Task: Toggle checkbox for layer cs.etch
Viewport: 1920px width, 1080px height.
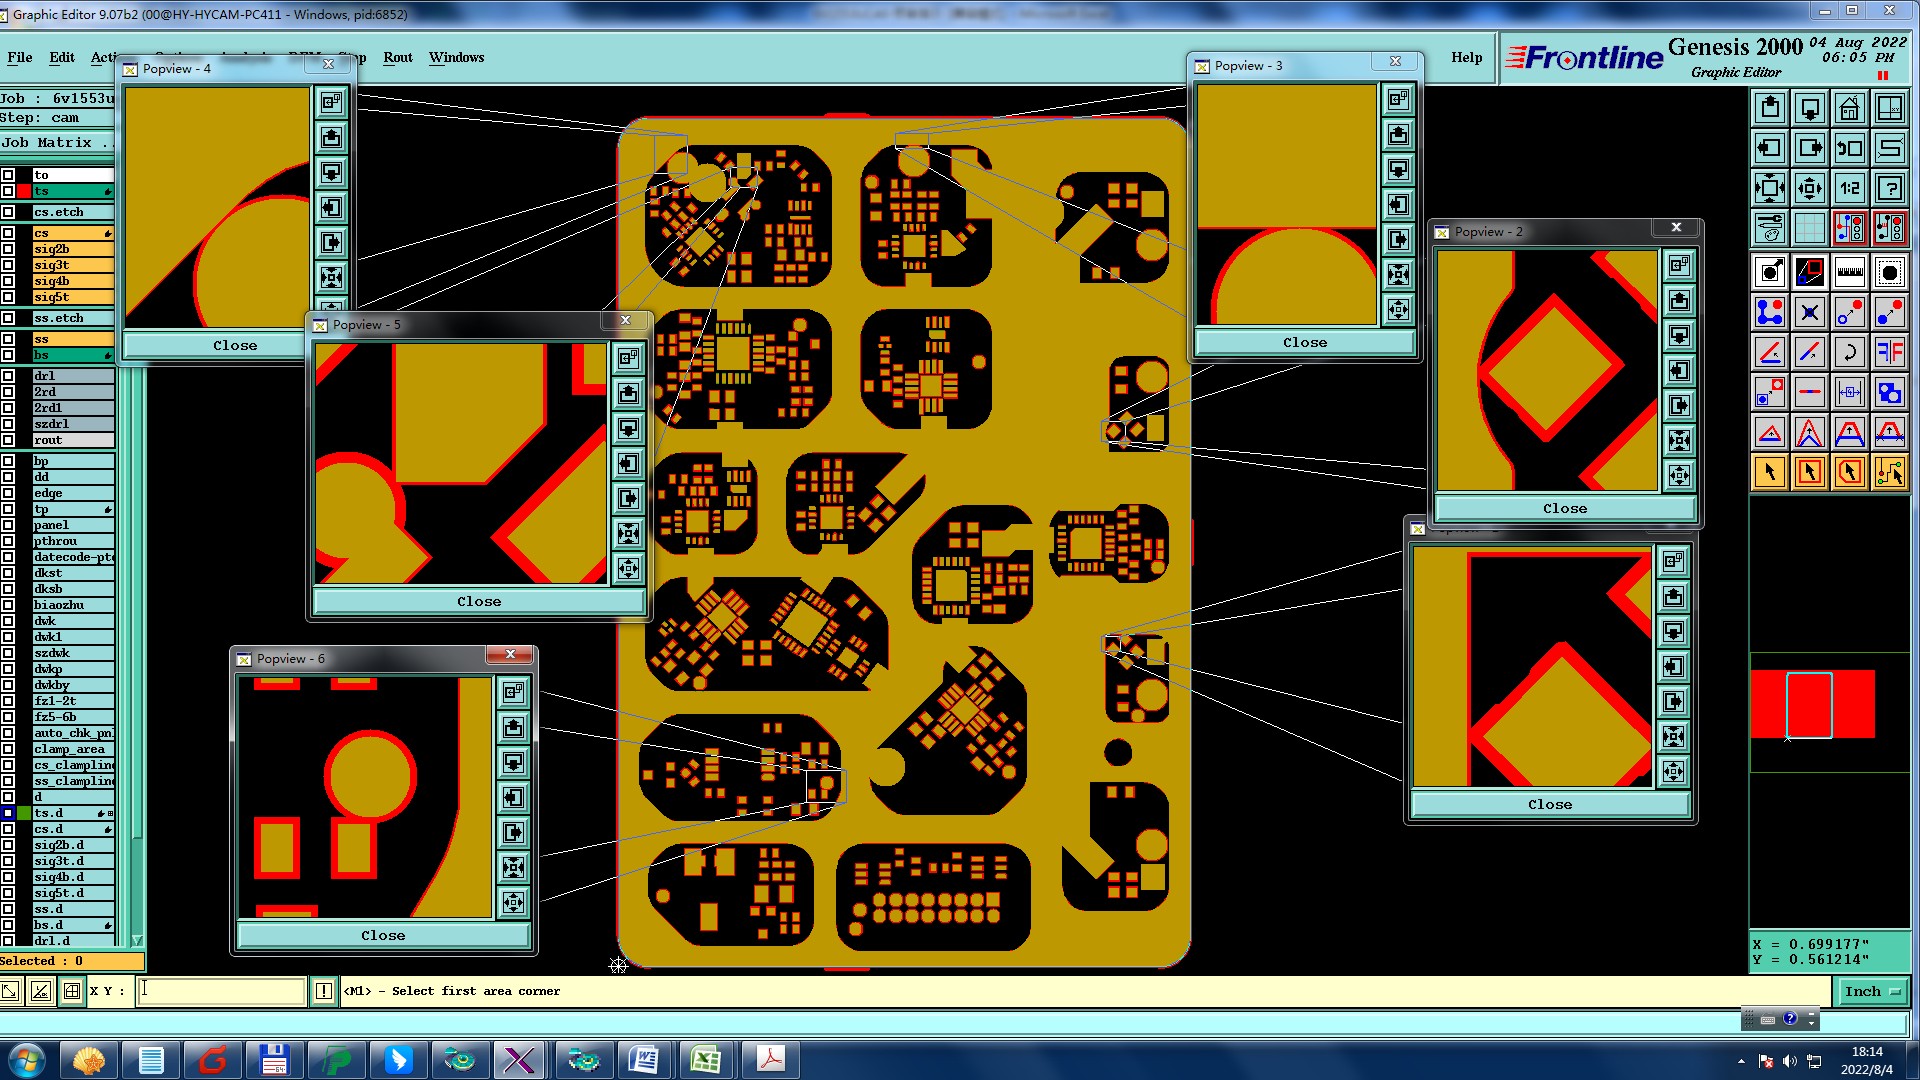Action: (8, 212)
